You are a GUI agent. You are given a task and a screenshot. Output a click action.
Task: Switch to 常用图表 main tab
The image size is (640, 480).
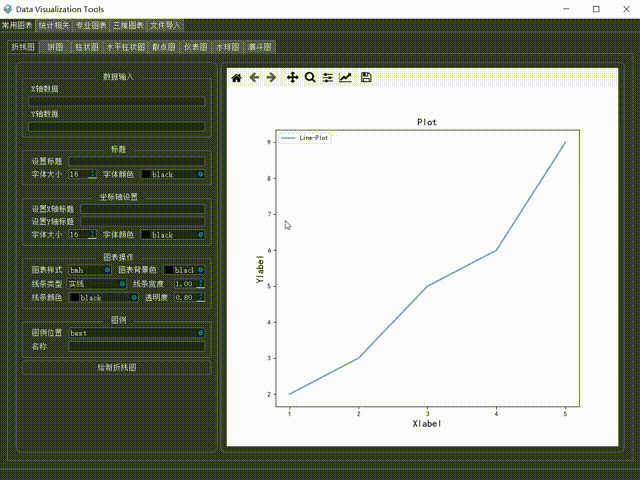(x=17, y=25)
